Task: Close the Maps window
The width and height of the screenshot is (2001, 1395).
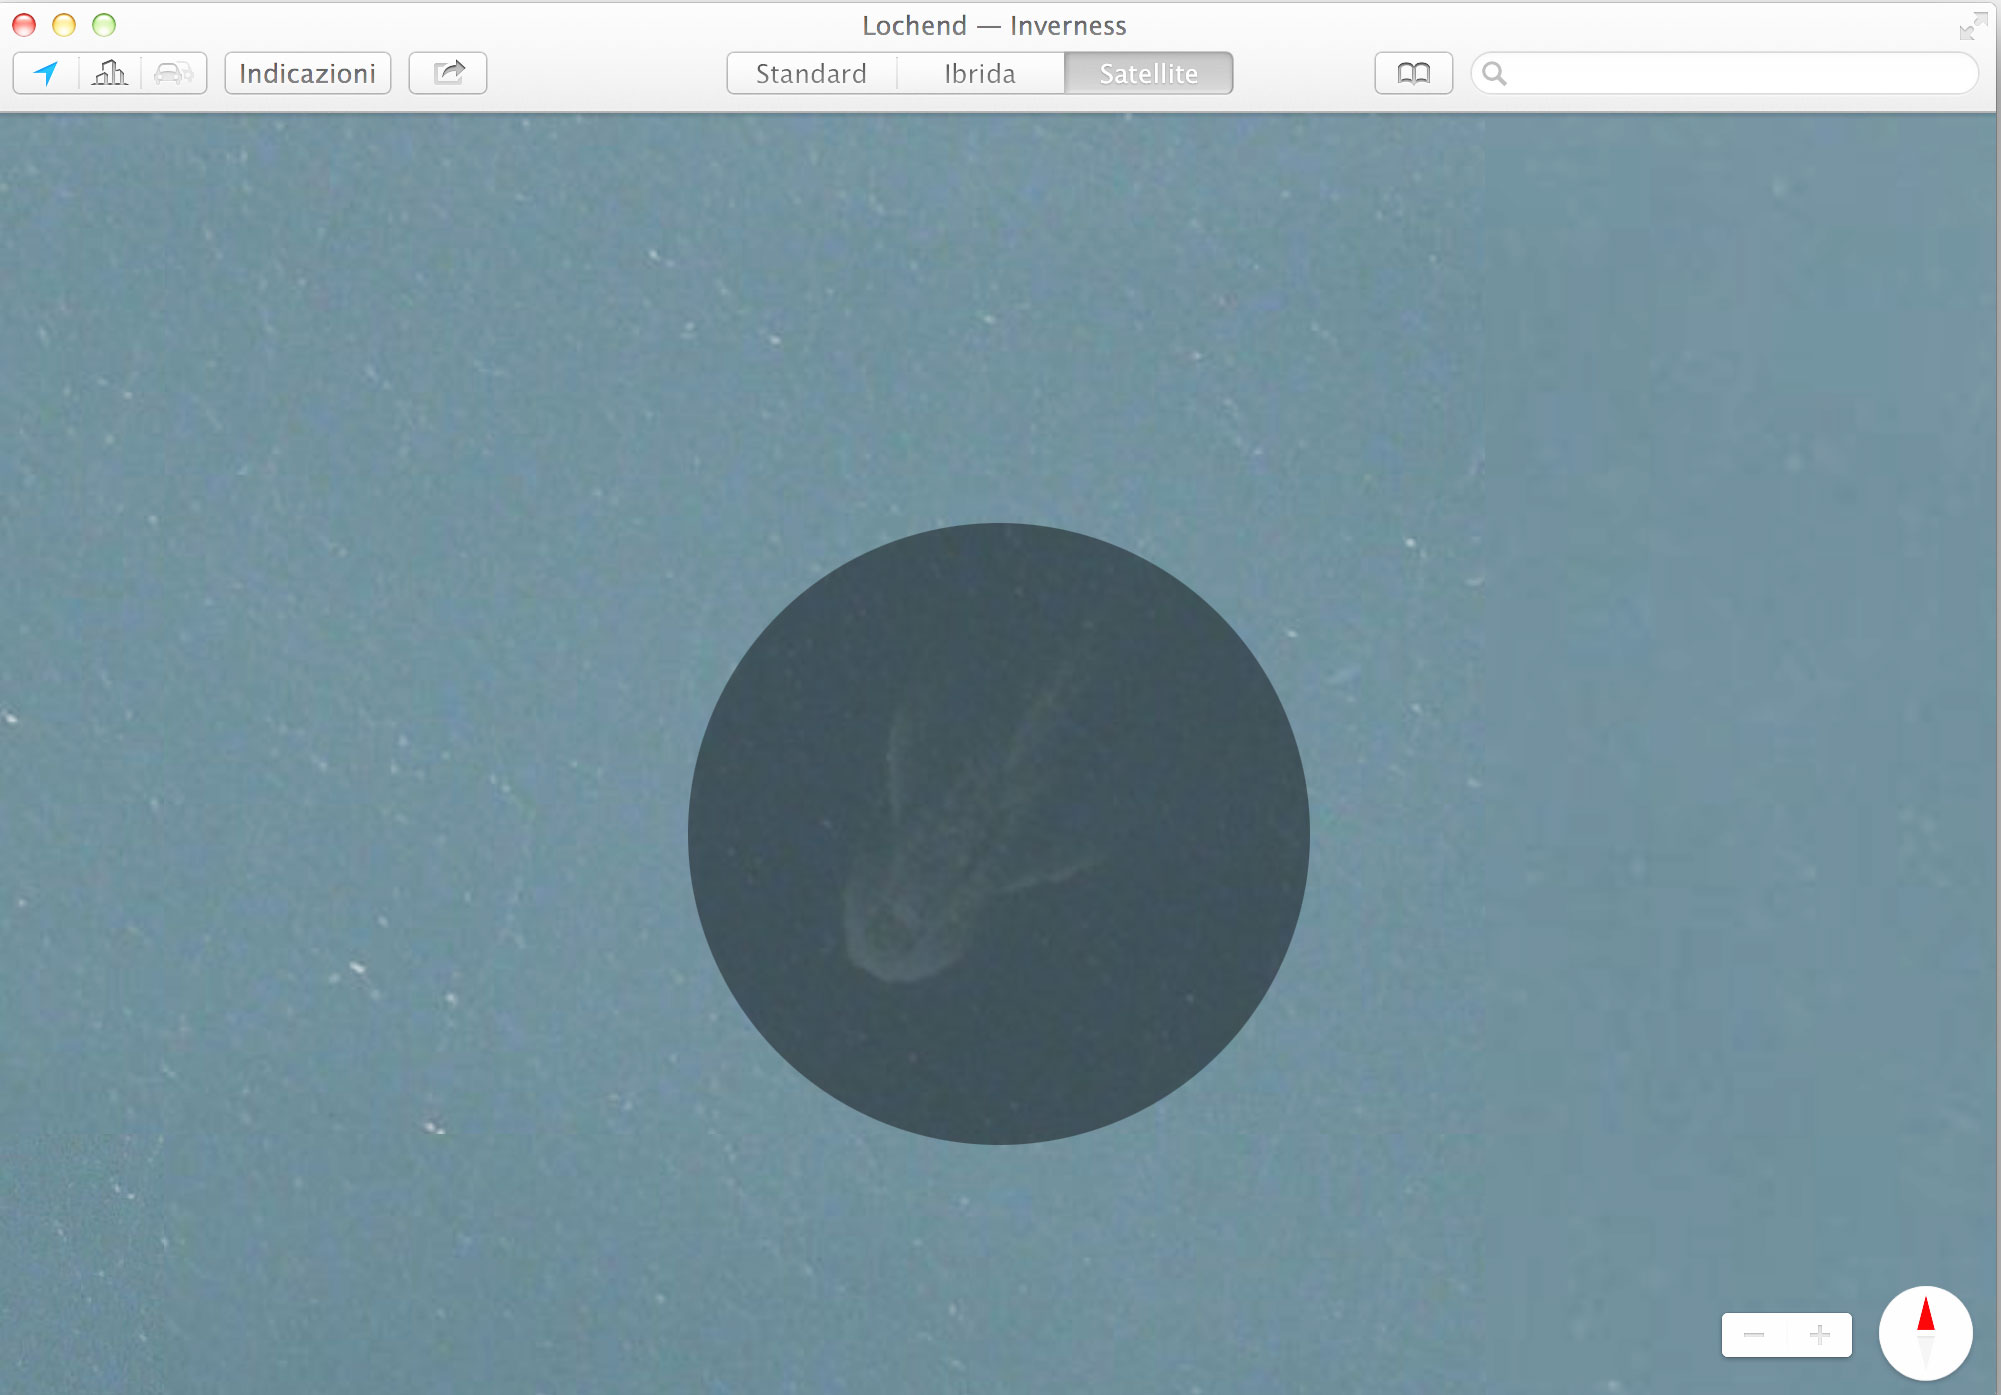Action: [x=24, y=25]
